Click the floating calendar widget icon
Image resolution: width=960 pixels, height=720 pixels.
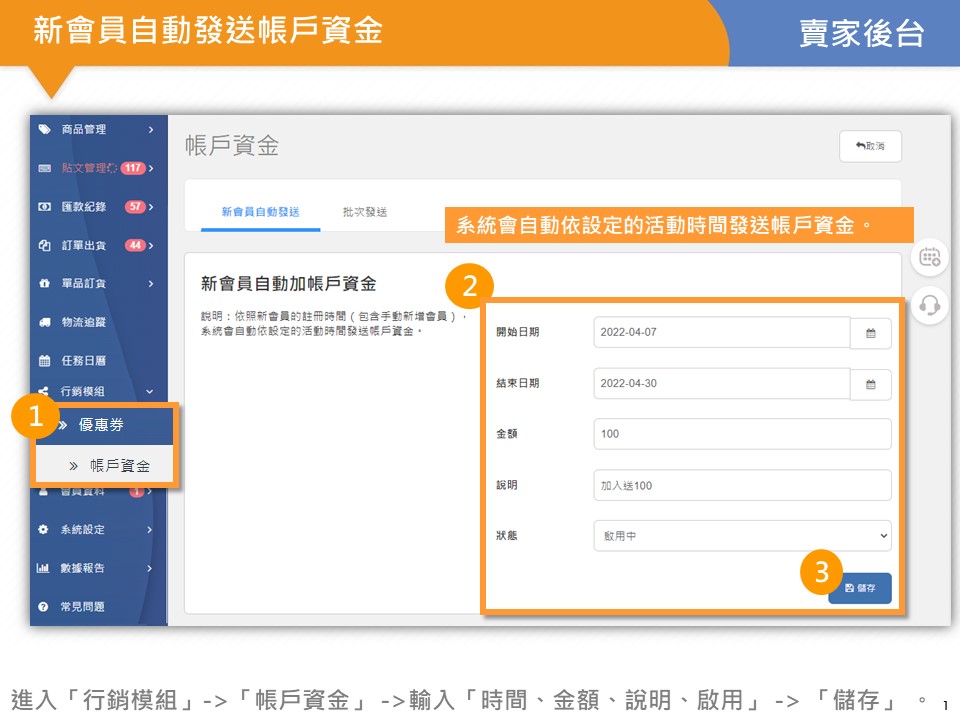[x=930, y=257]
